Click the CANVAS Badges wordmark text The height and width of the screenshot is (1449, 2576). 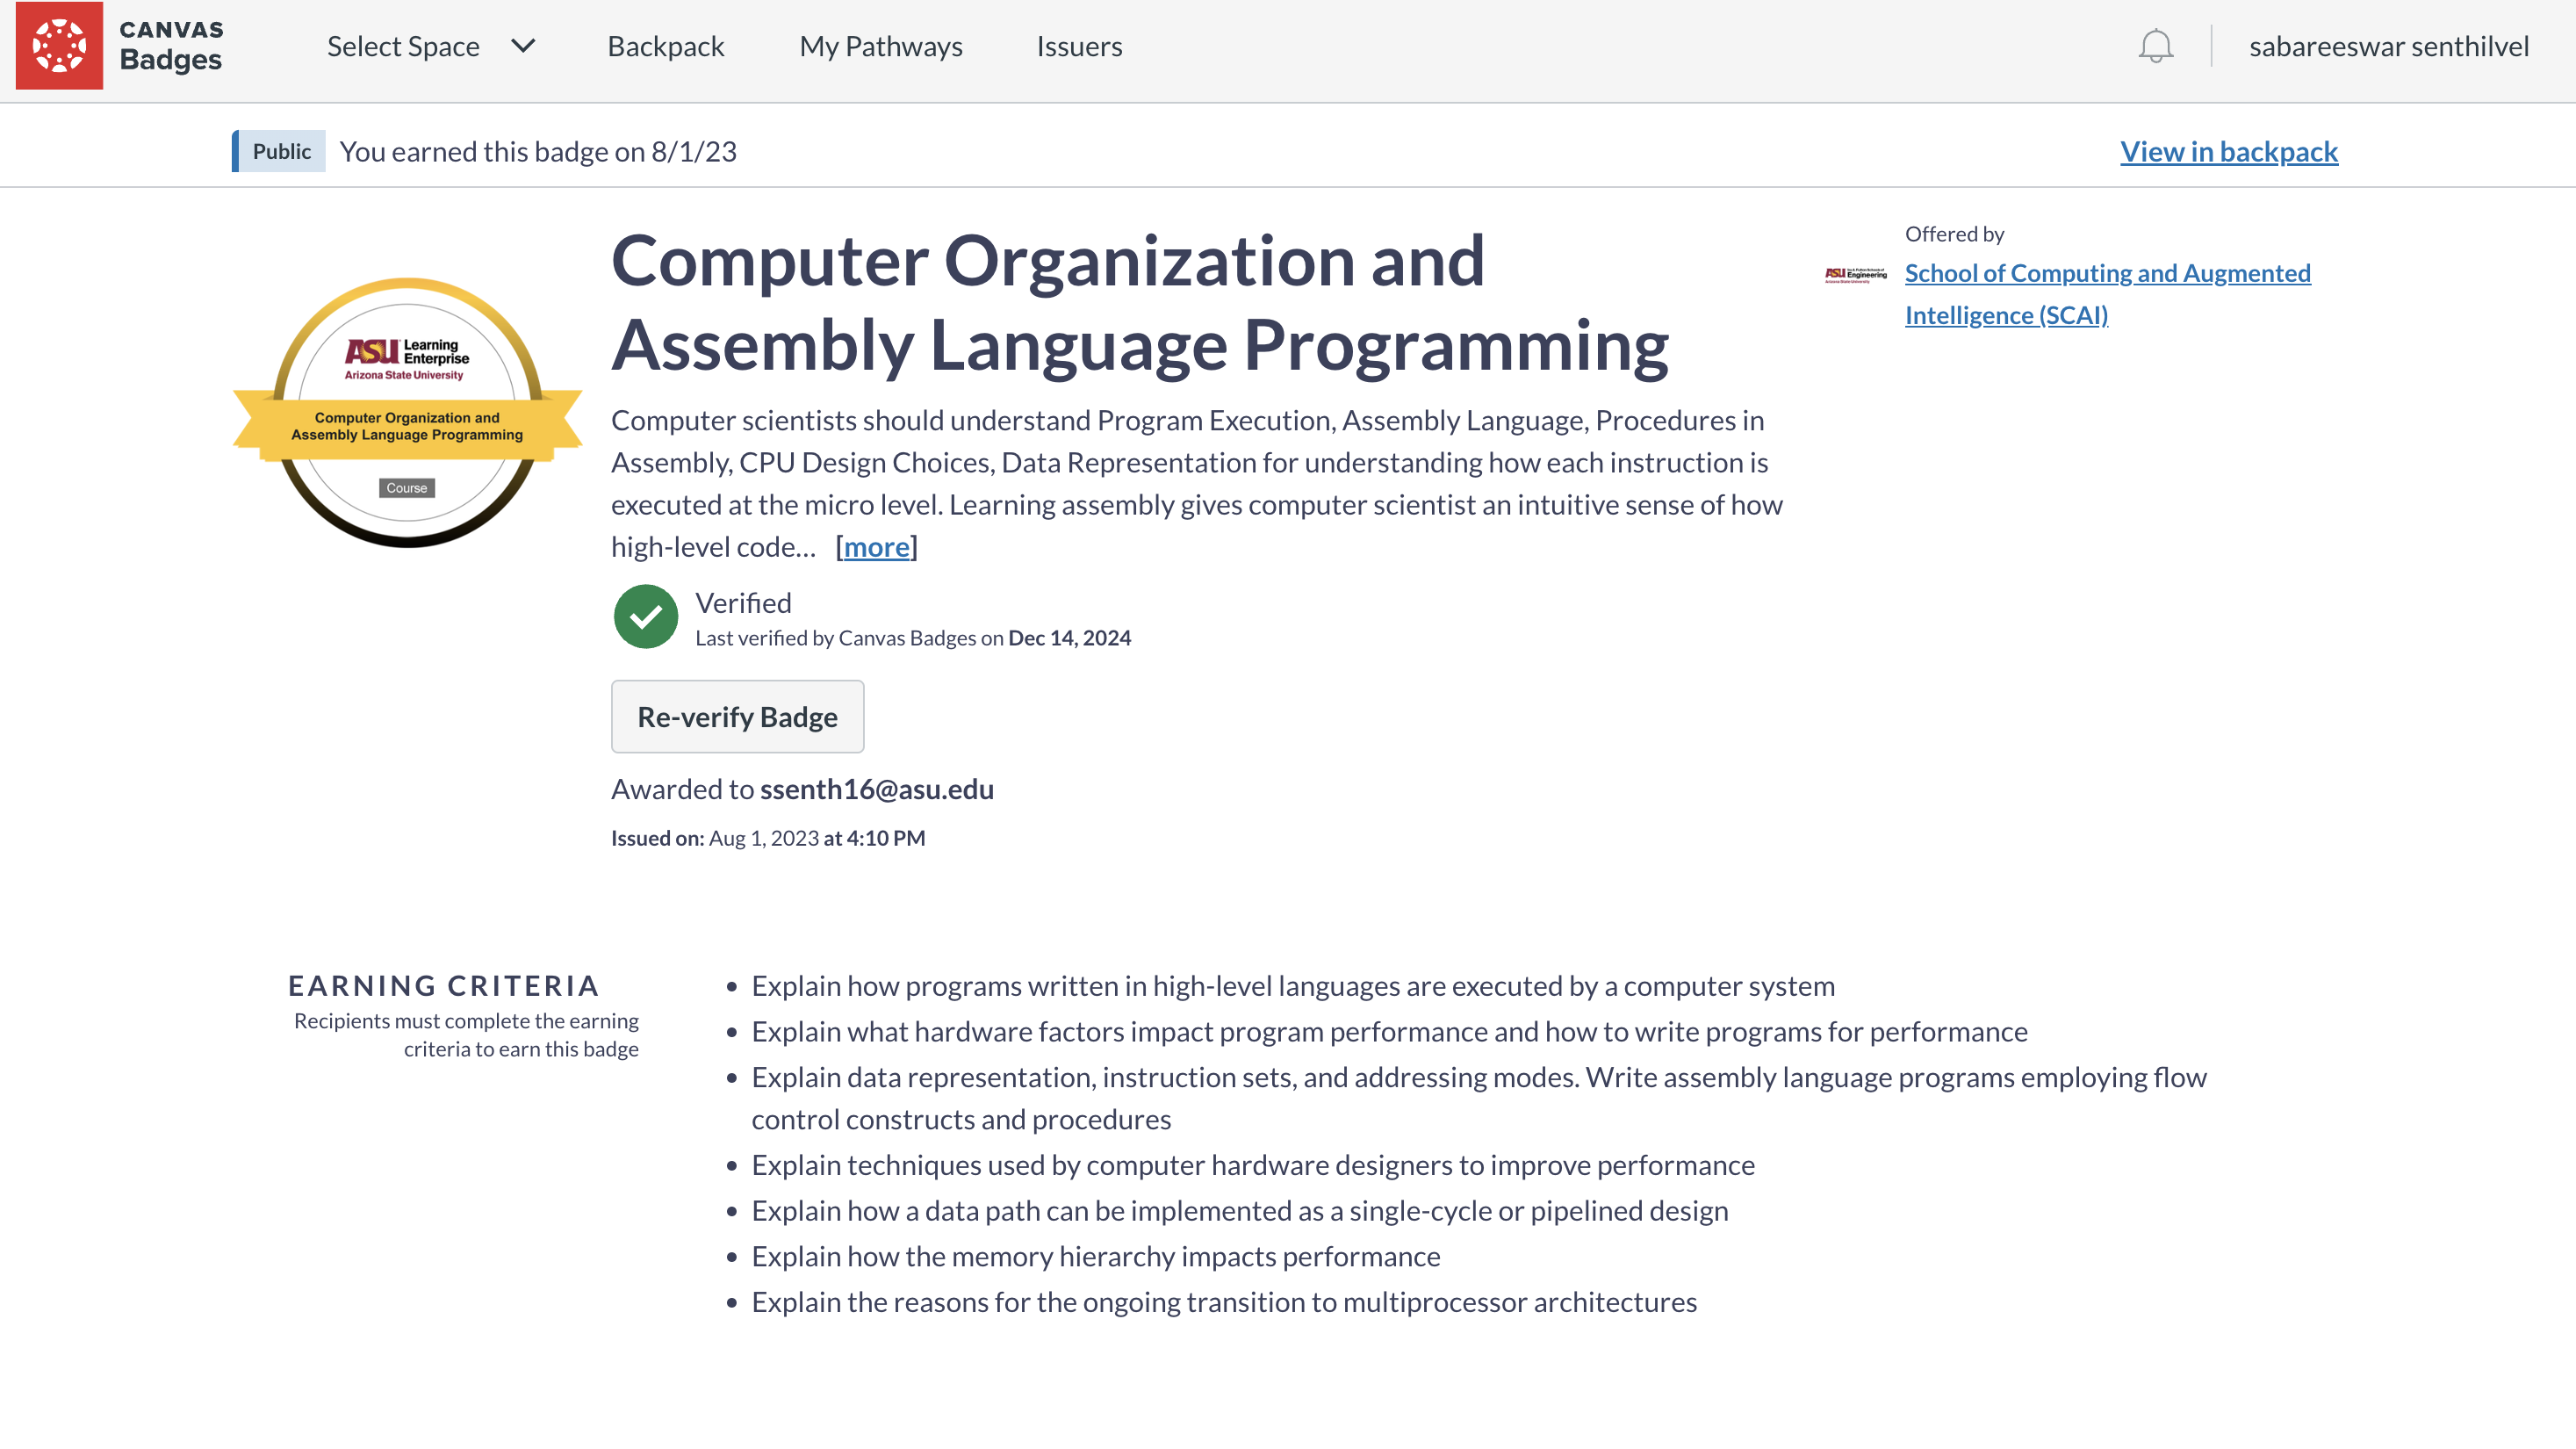[x=171, y=46]
